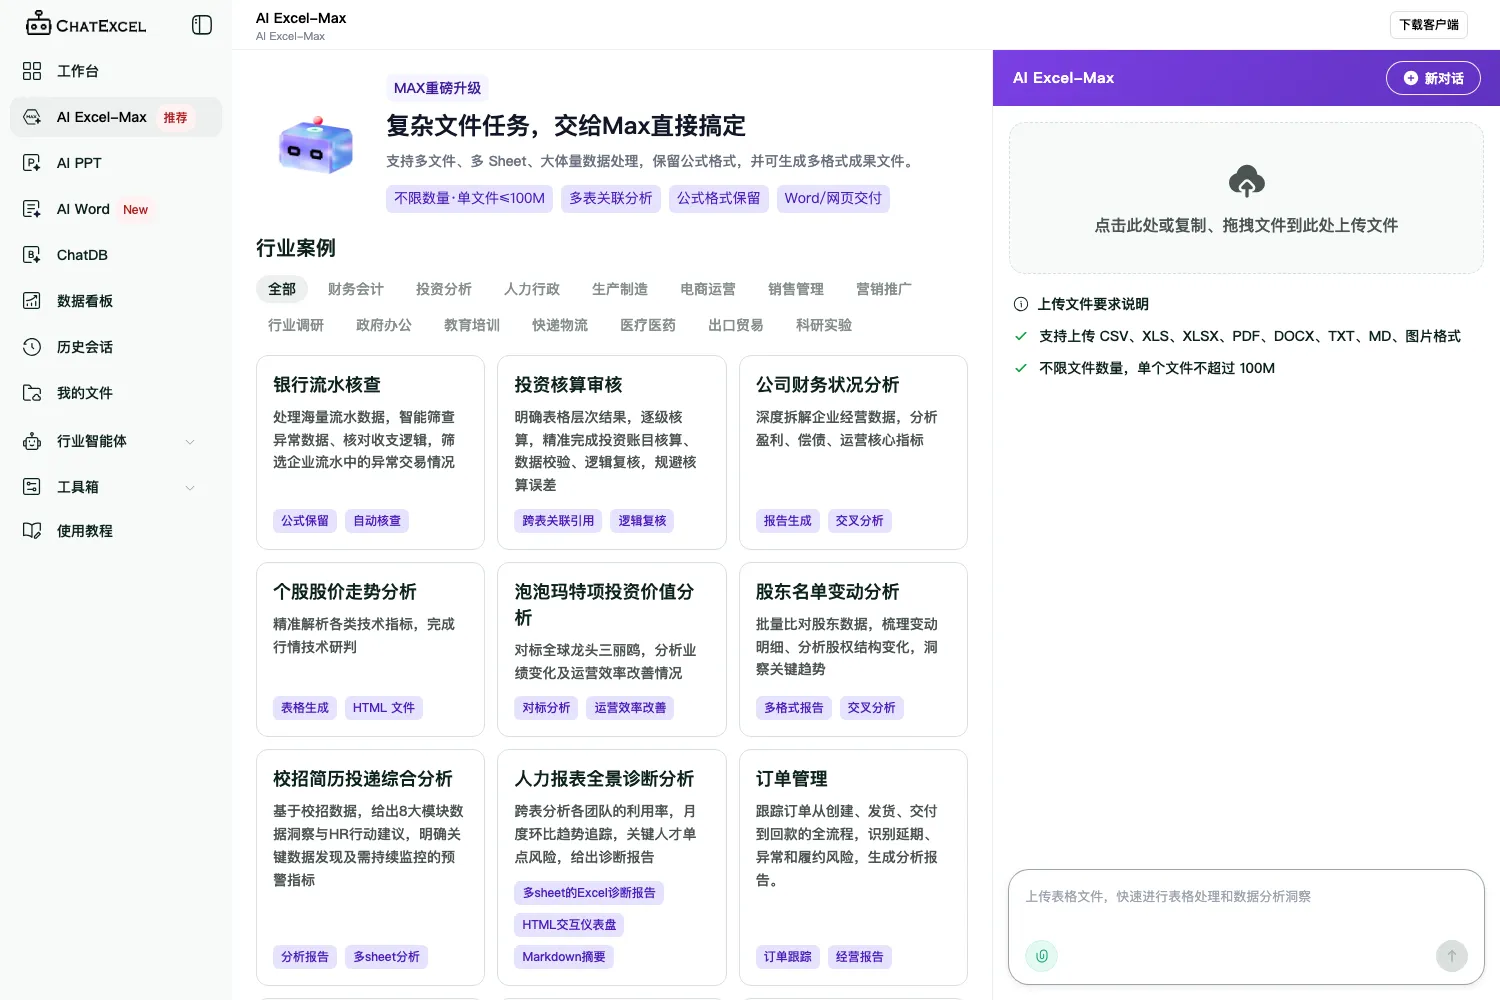Open the ChatDB sidebar icon
1500x1000 pixels.
[x=32, y=255]
